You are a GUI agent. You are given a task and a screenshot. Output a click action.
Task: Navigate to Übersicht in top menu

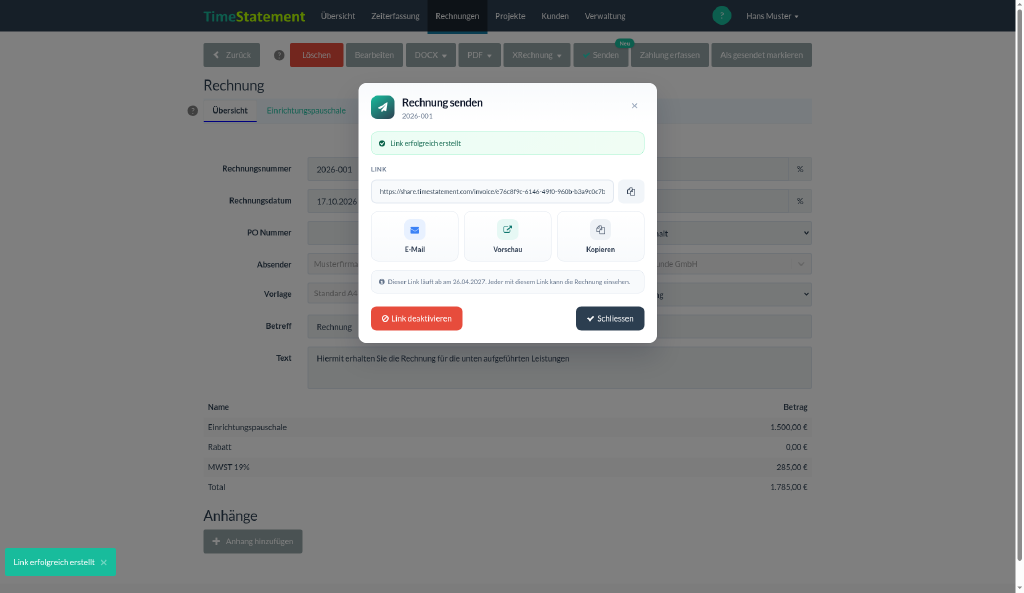pos(338,16)
